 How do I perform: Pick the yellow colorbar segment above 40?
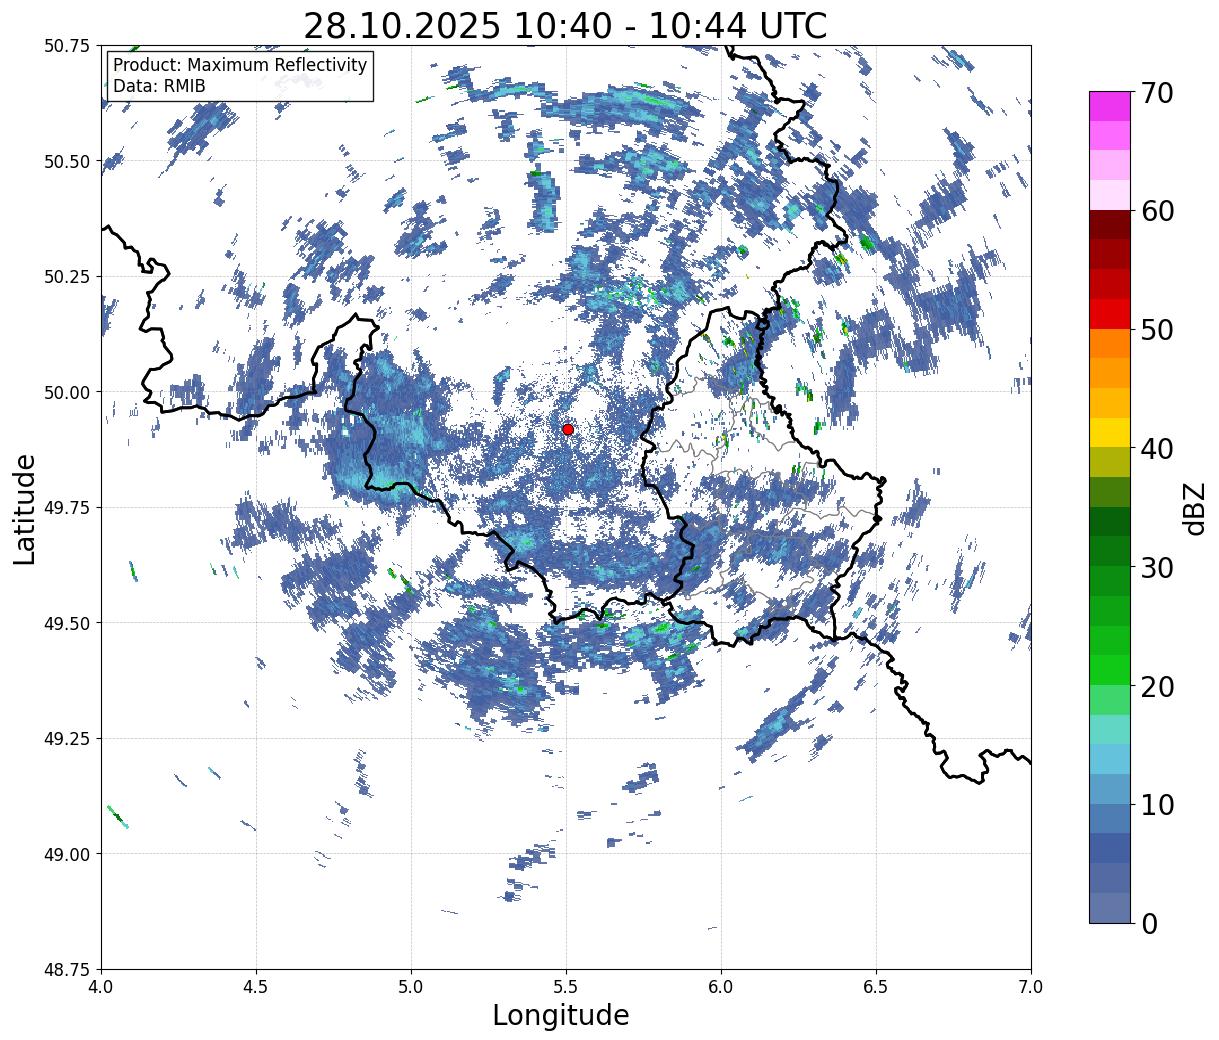pyautogui.click(x=1110, y=432)
